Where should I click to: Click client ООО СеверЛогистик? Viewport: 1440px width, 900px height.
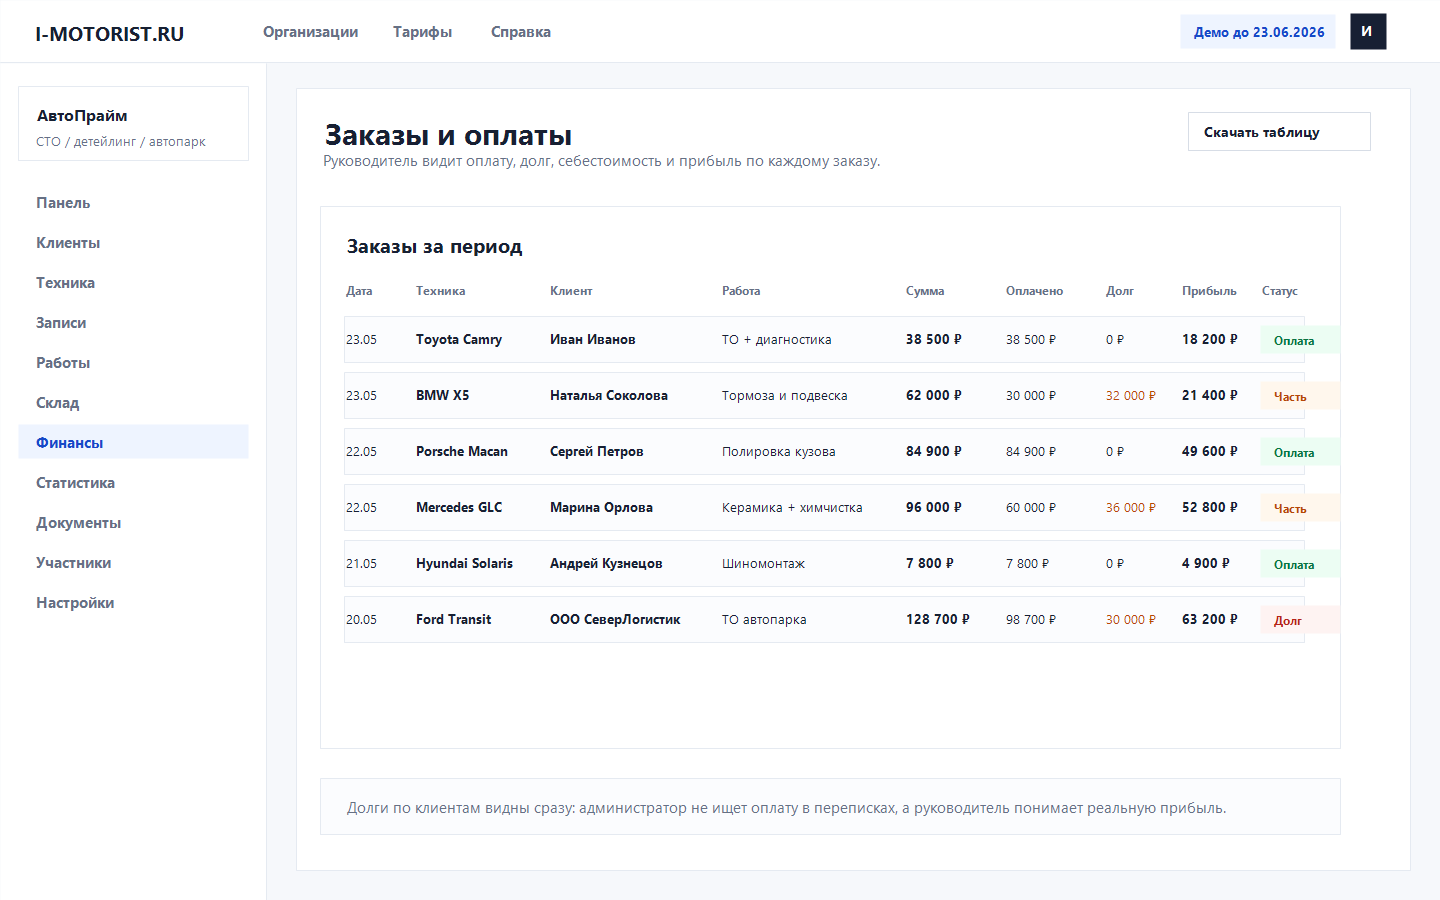615,619
